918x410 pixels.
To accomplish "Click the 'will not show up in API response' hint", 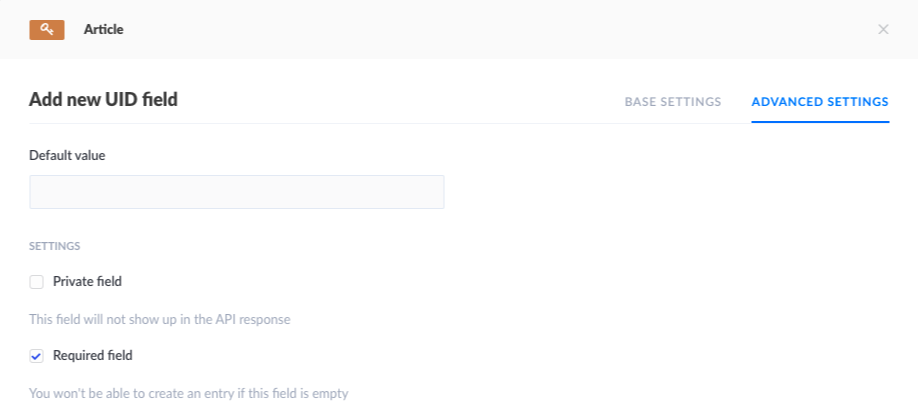I will (160, 320).
